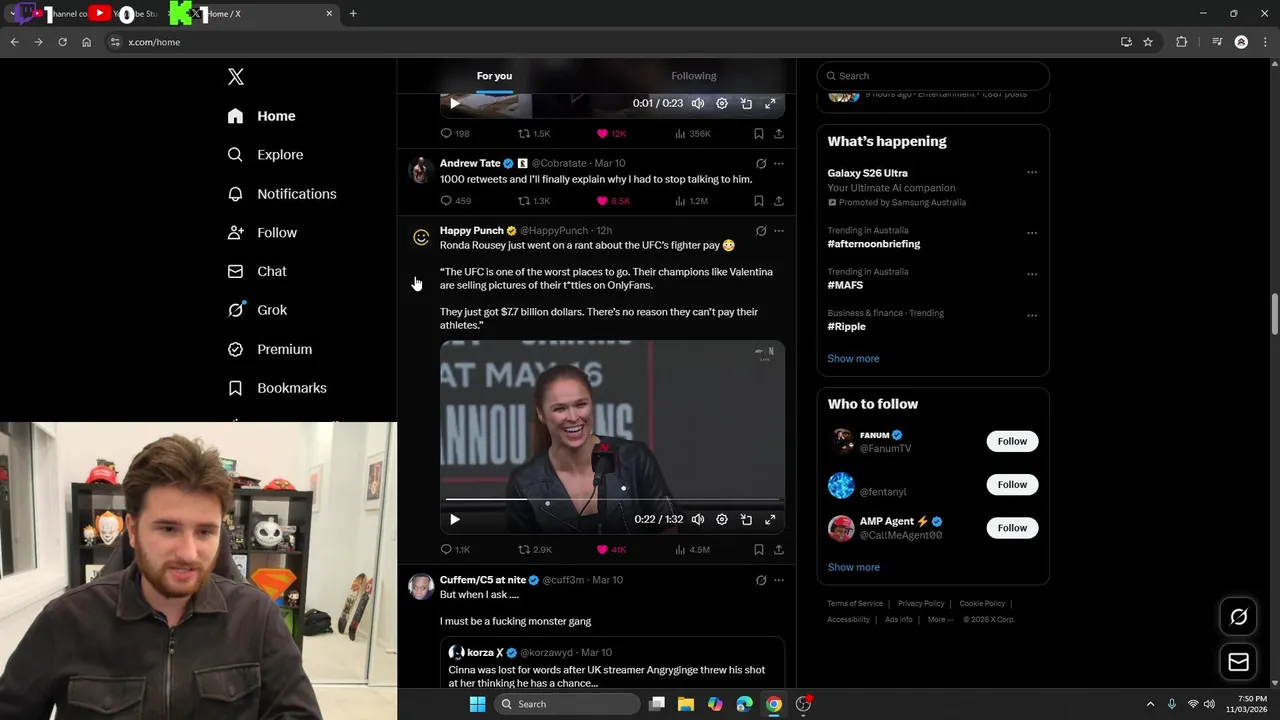The height and width of the screenshot is (720, 1280).
Task: Reply to Andrew Tate's post
Action: pyautogui.click(x=455, y=201)
